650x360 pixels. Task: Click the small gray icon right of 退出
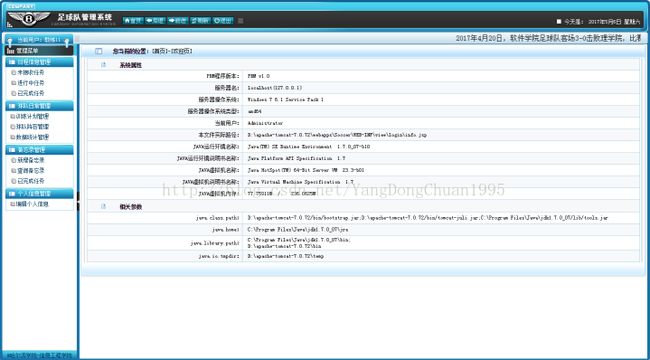pyautogui.click(x=241, y=20)
